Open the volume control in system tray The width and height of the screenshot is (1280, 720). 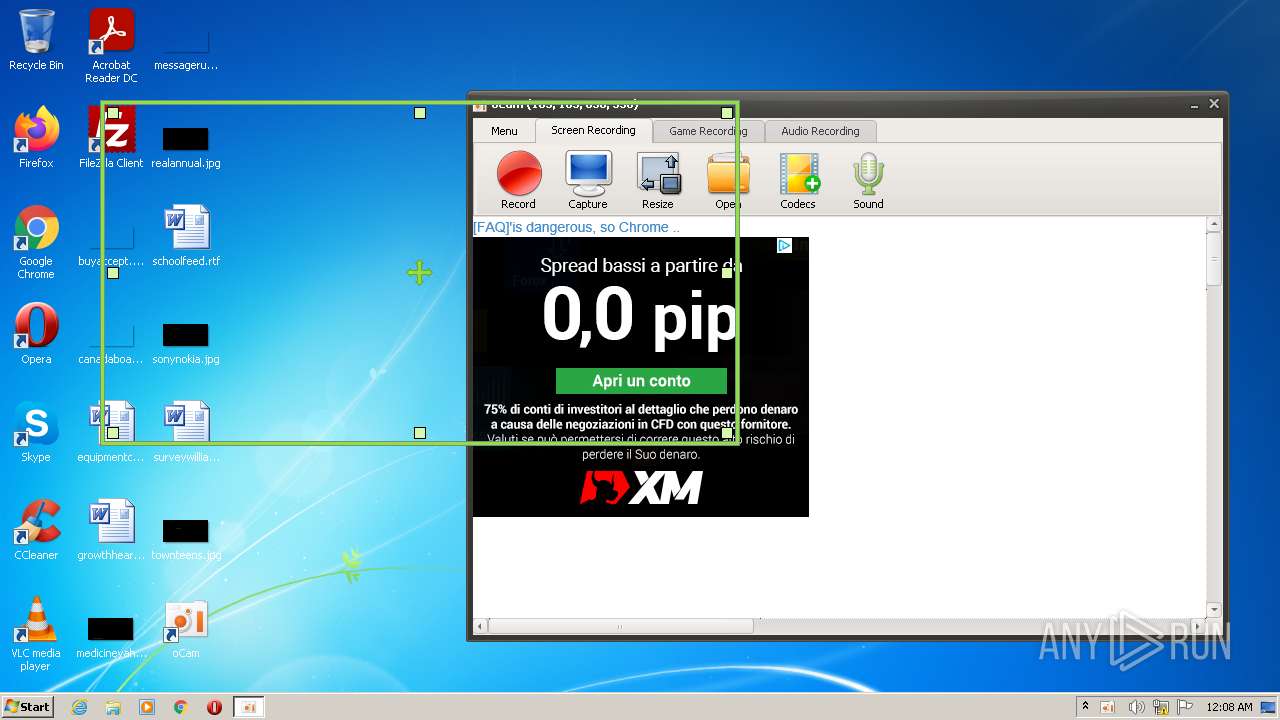click(1136, 707)
